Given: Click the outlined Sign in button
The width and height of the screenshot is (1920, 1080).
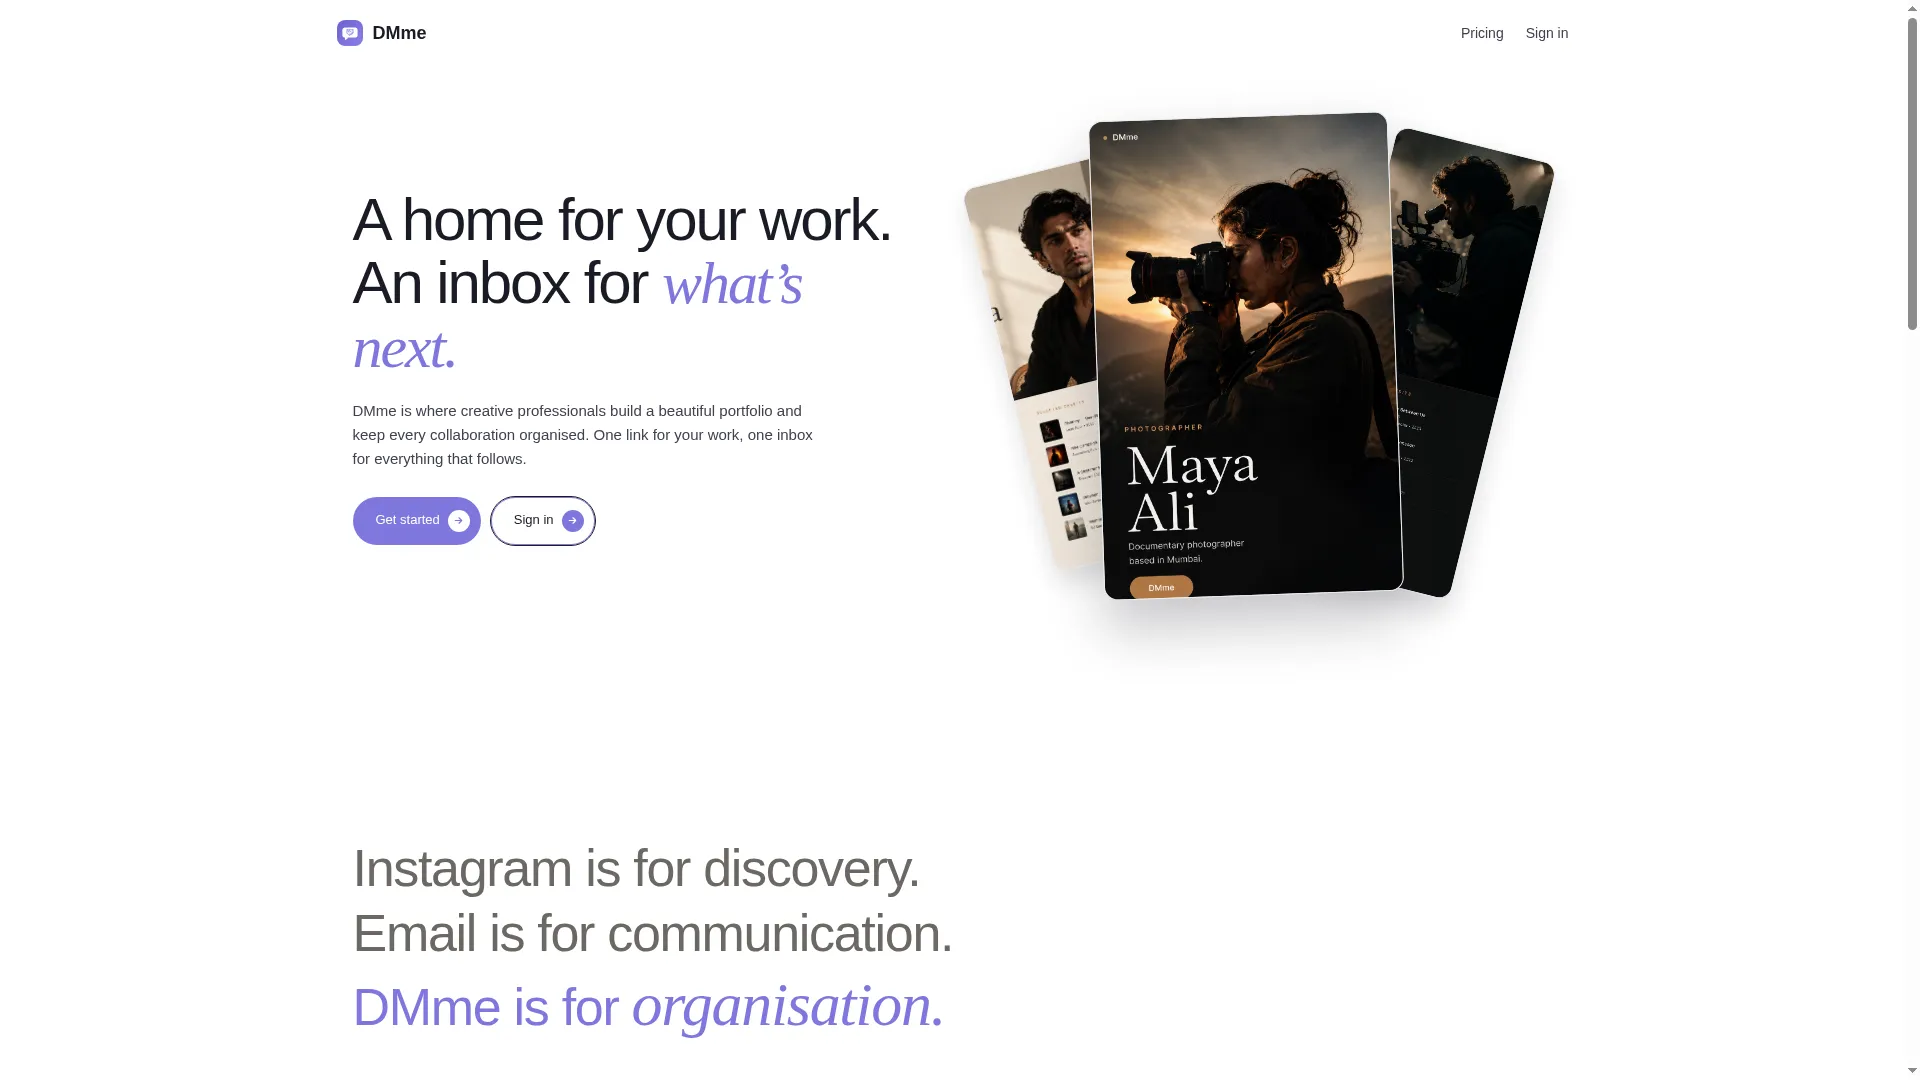Looking at the screenshot, I should click(x=542, y=521).
